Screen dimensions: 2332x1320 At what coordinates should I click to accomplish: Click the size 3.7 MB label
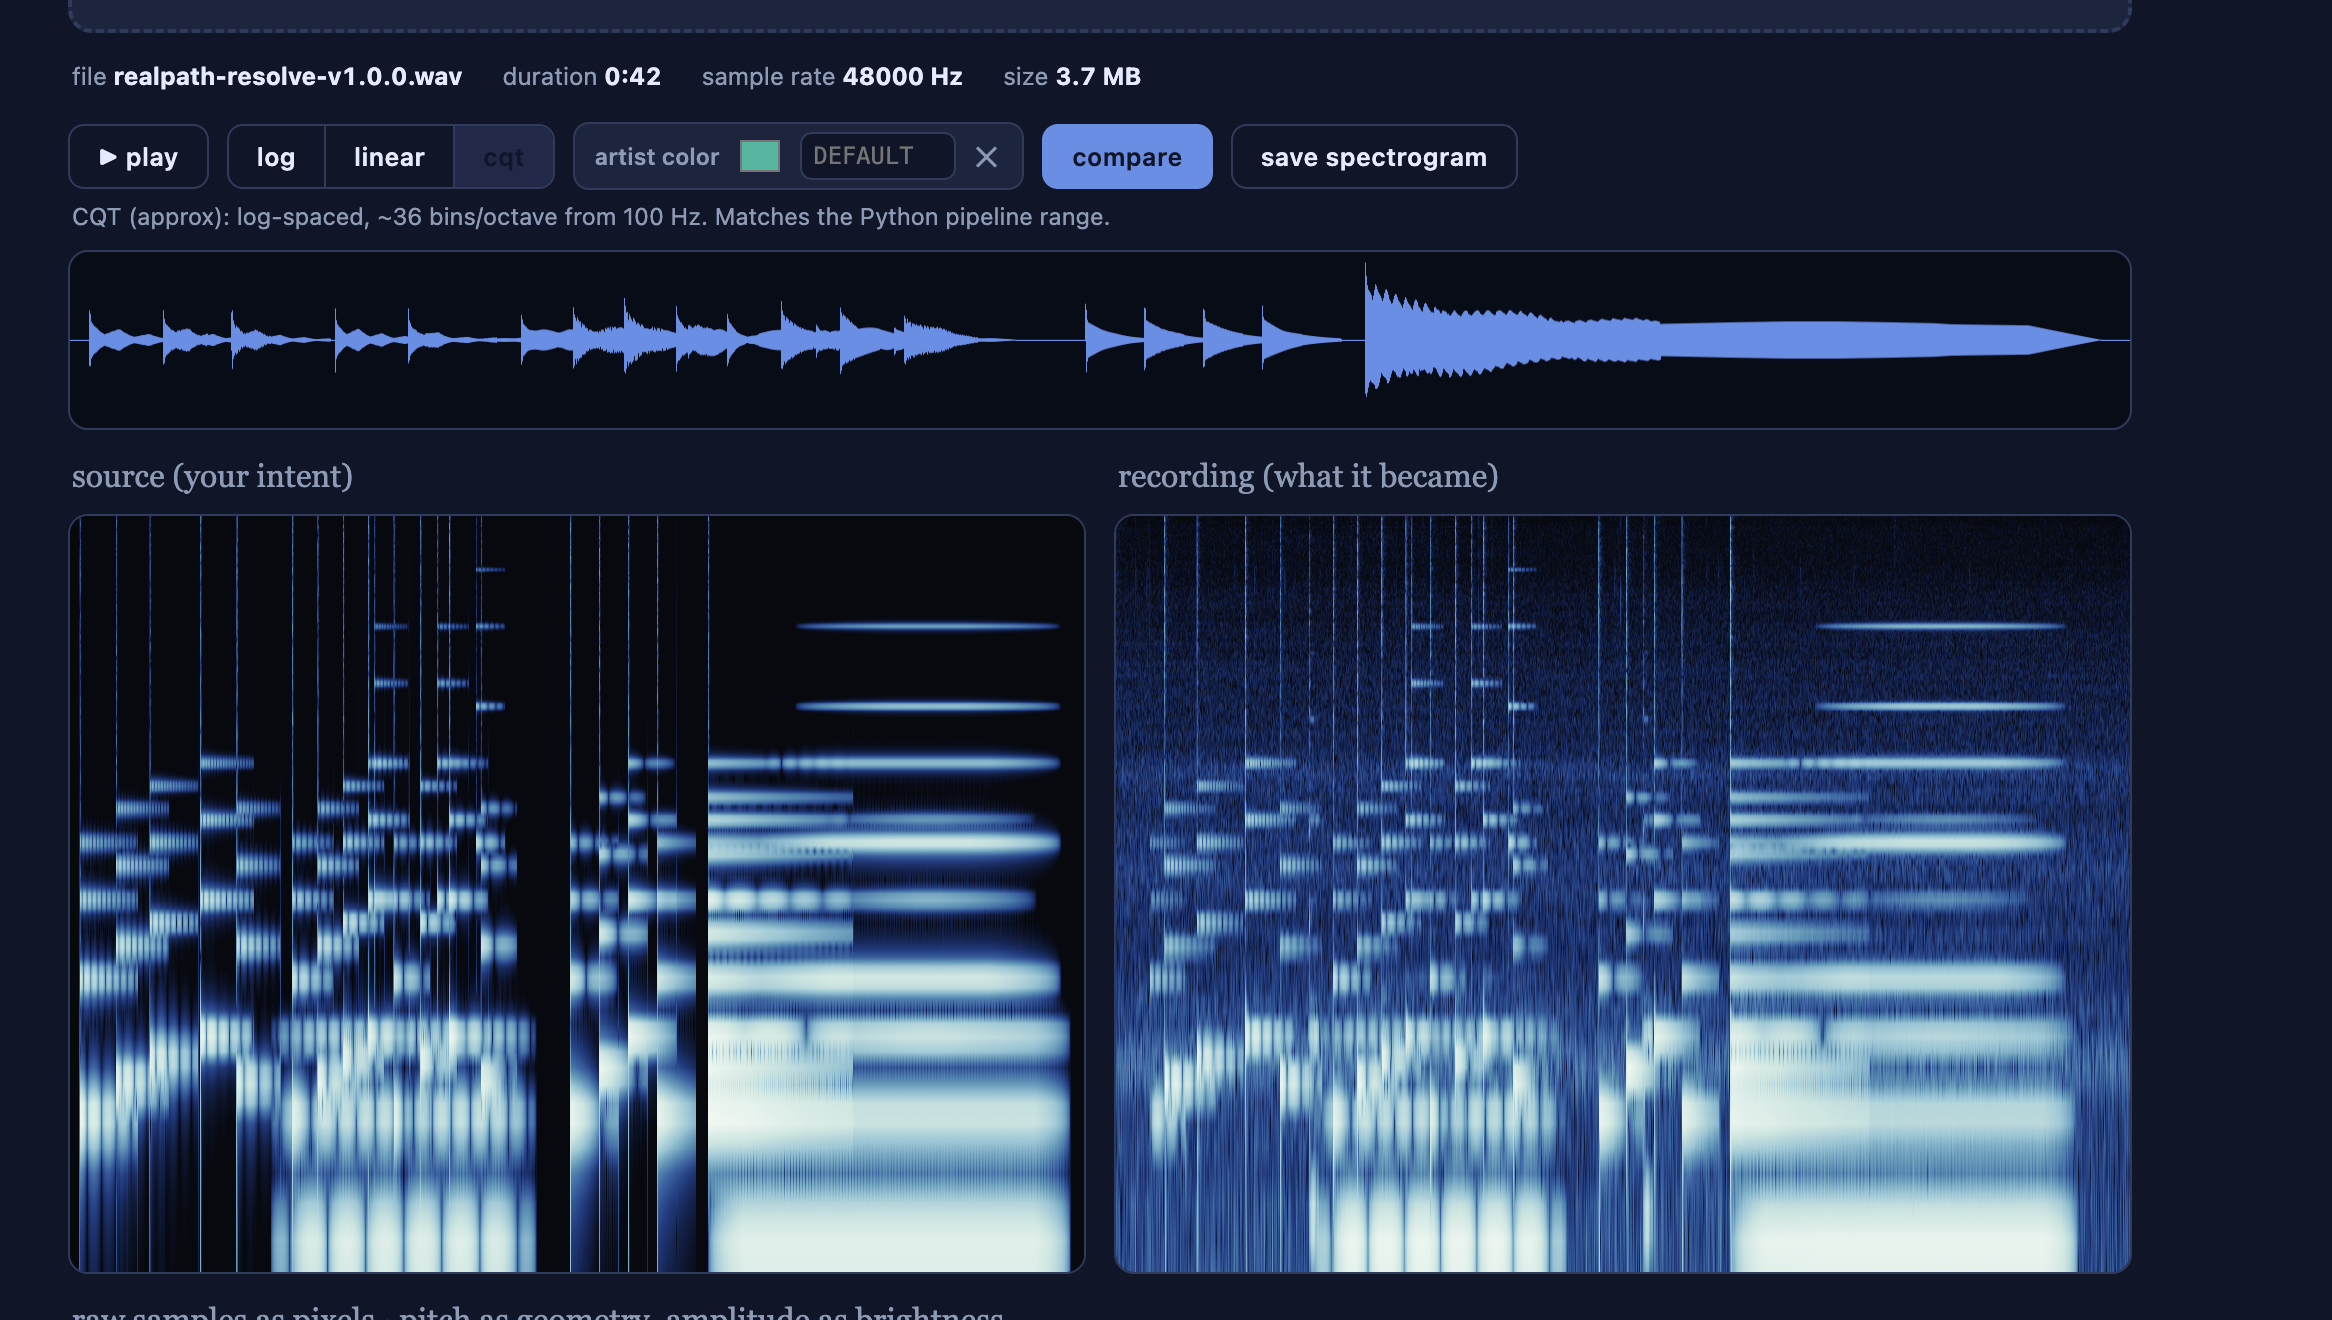(x=1072, y=77)
